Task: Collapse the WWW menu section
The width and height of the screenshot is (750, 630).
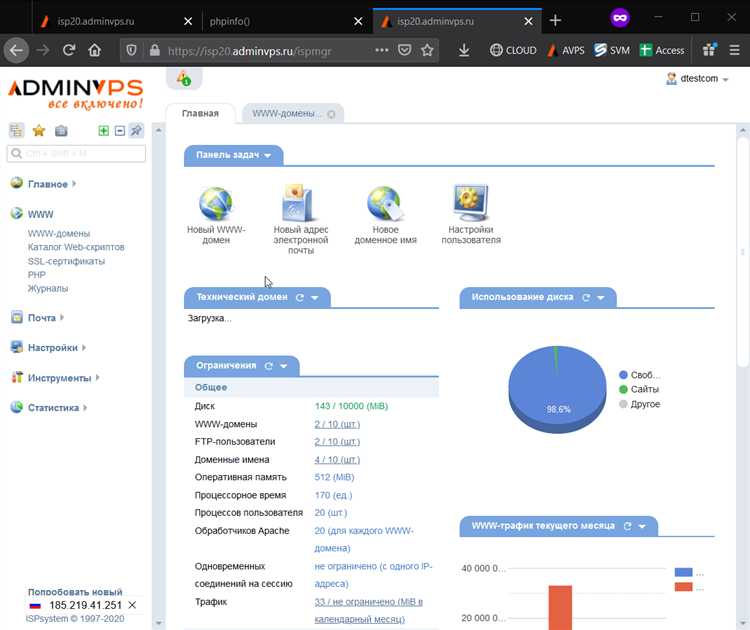Action: point(40,214)
